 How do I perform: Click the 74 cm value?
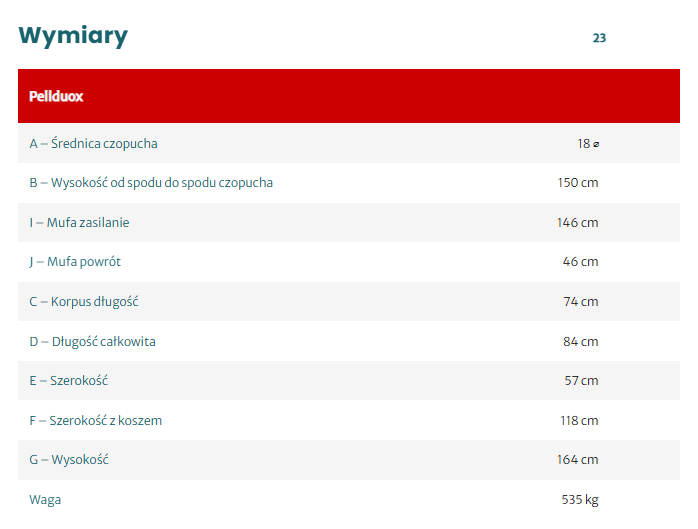580,301
